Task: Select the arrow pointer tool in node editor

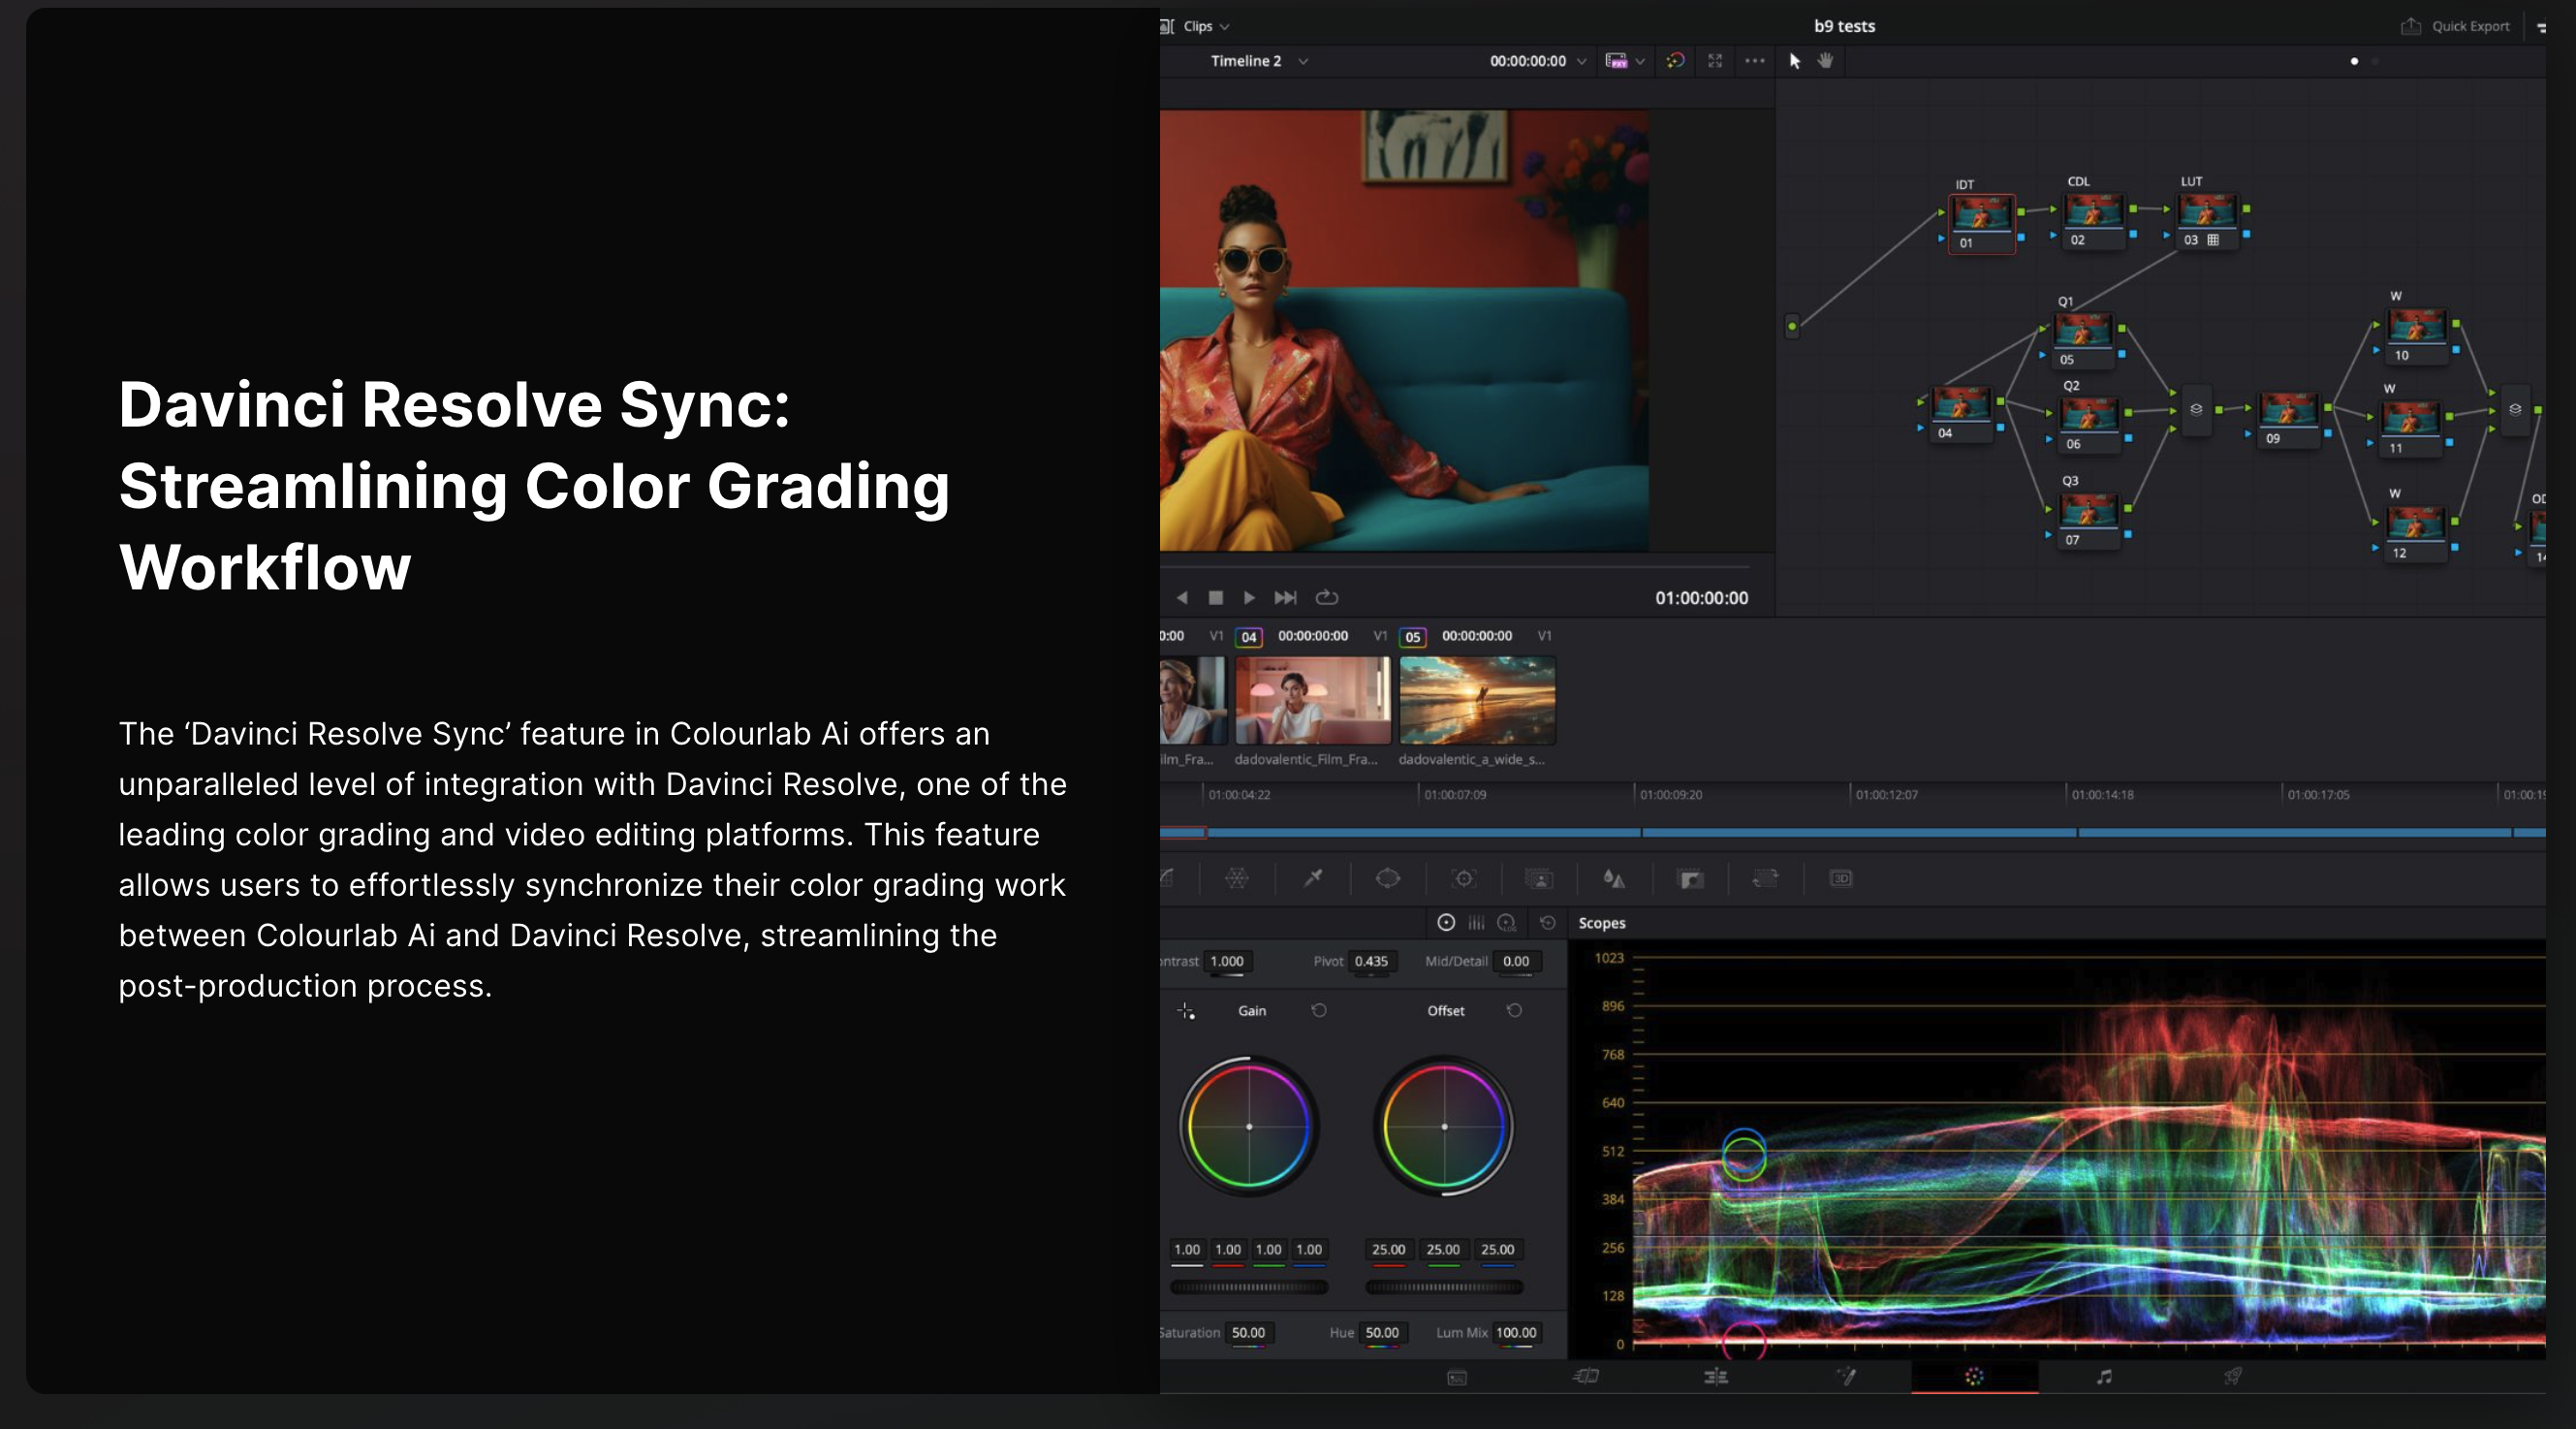Action: (x=1794, y=61)
